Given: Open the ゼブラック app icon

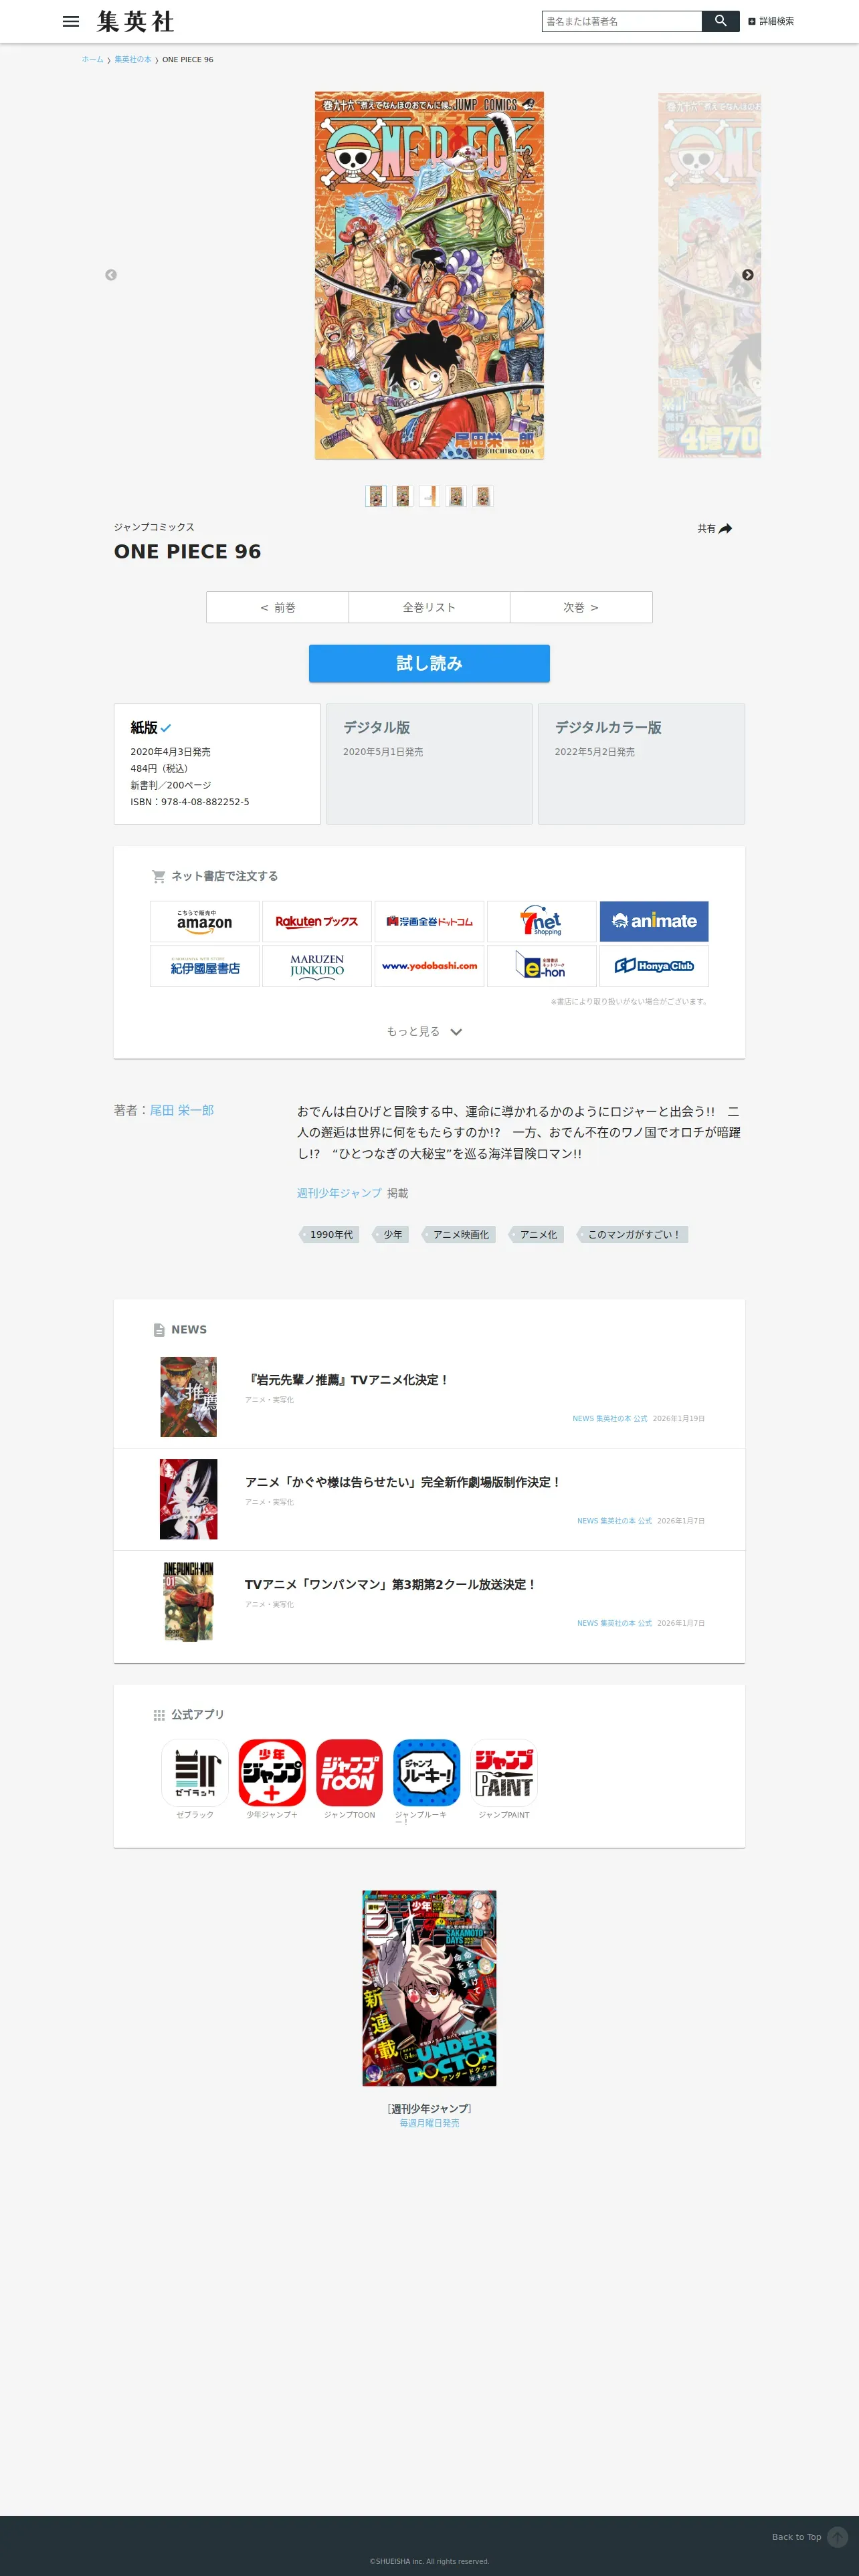Looking at the screenshot, I should pos(195,1773).
